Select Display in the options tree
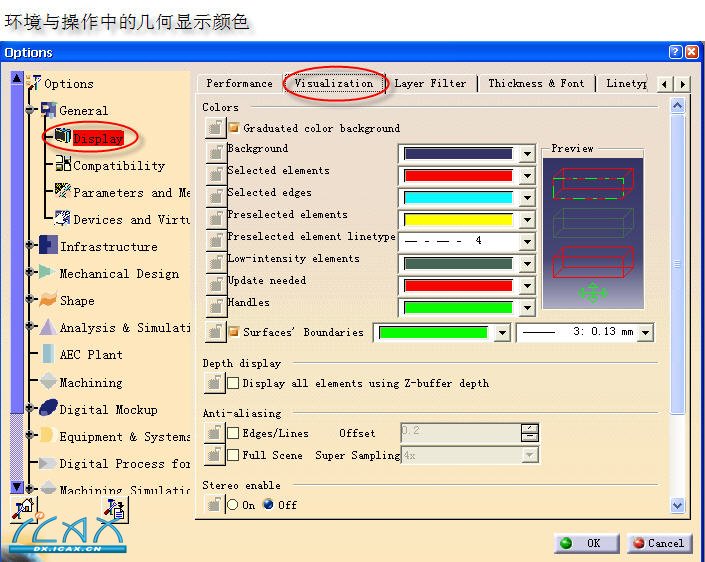705x562 pixels. (98, 138)
